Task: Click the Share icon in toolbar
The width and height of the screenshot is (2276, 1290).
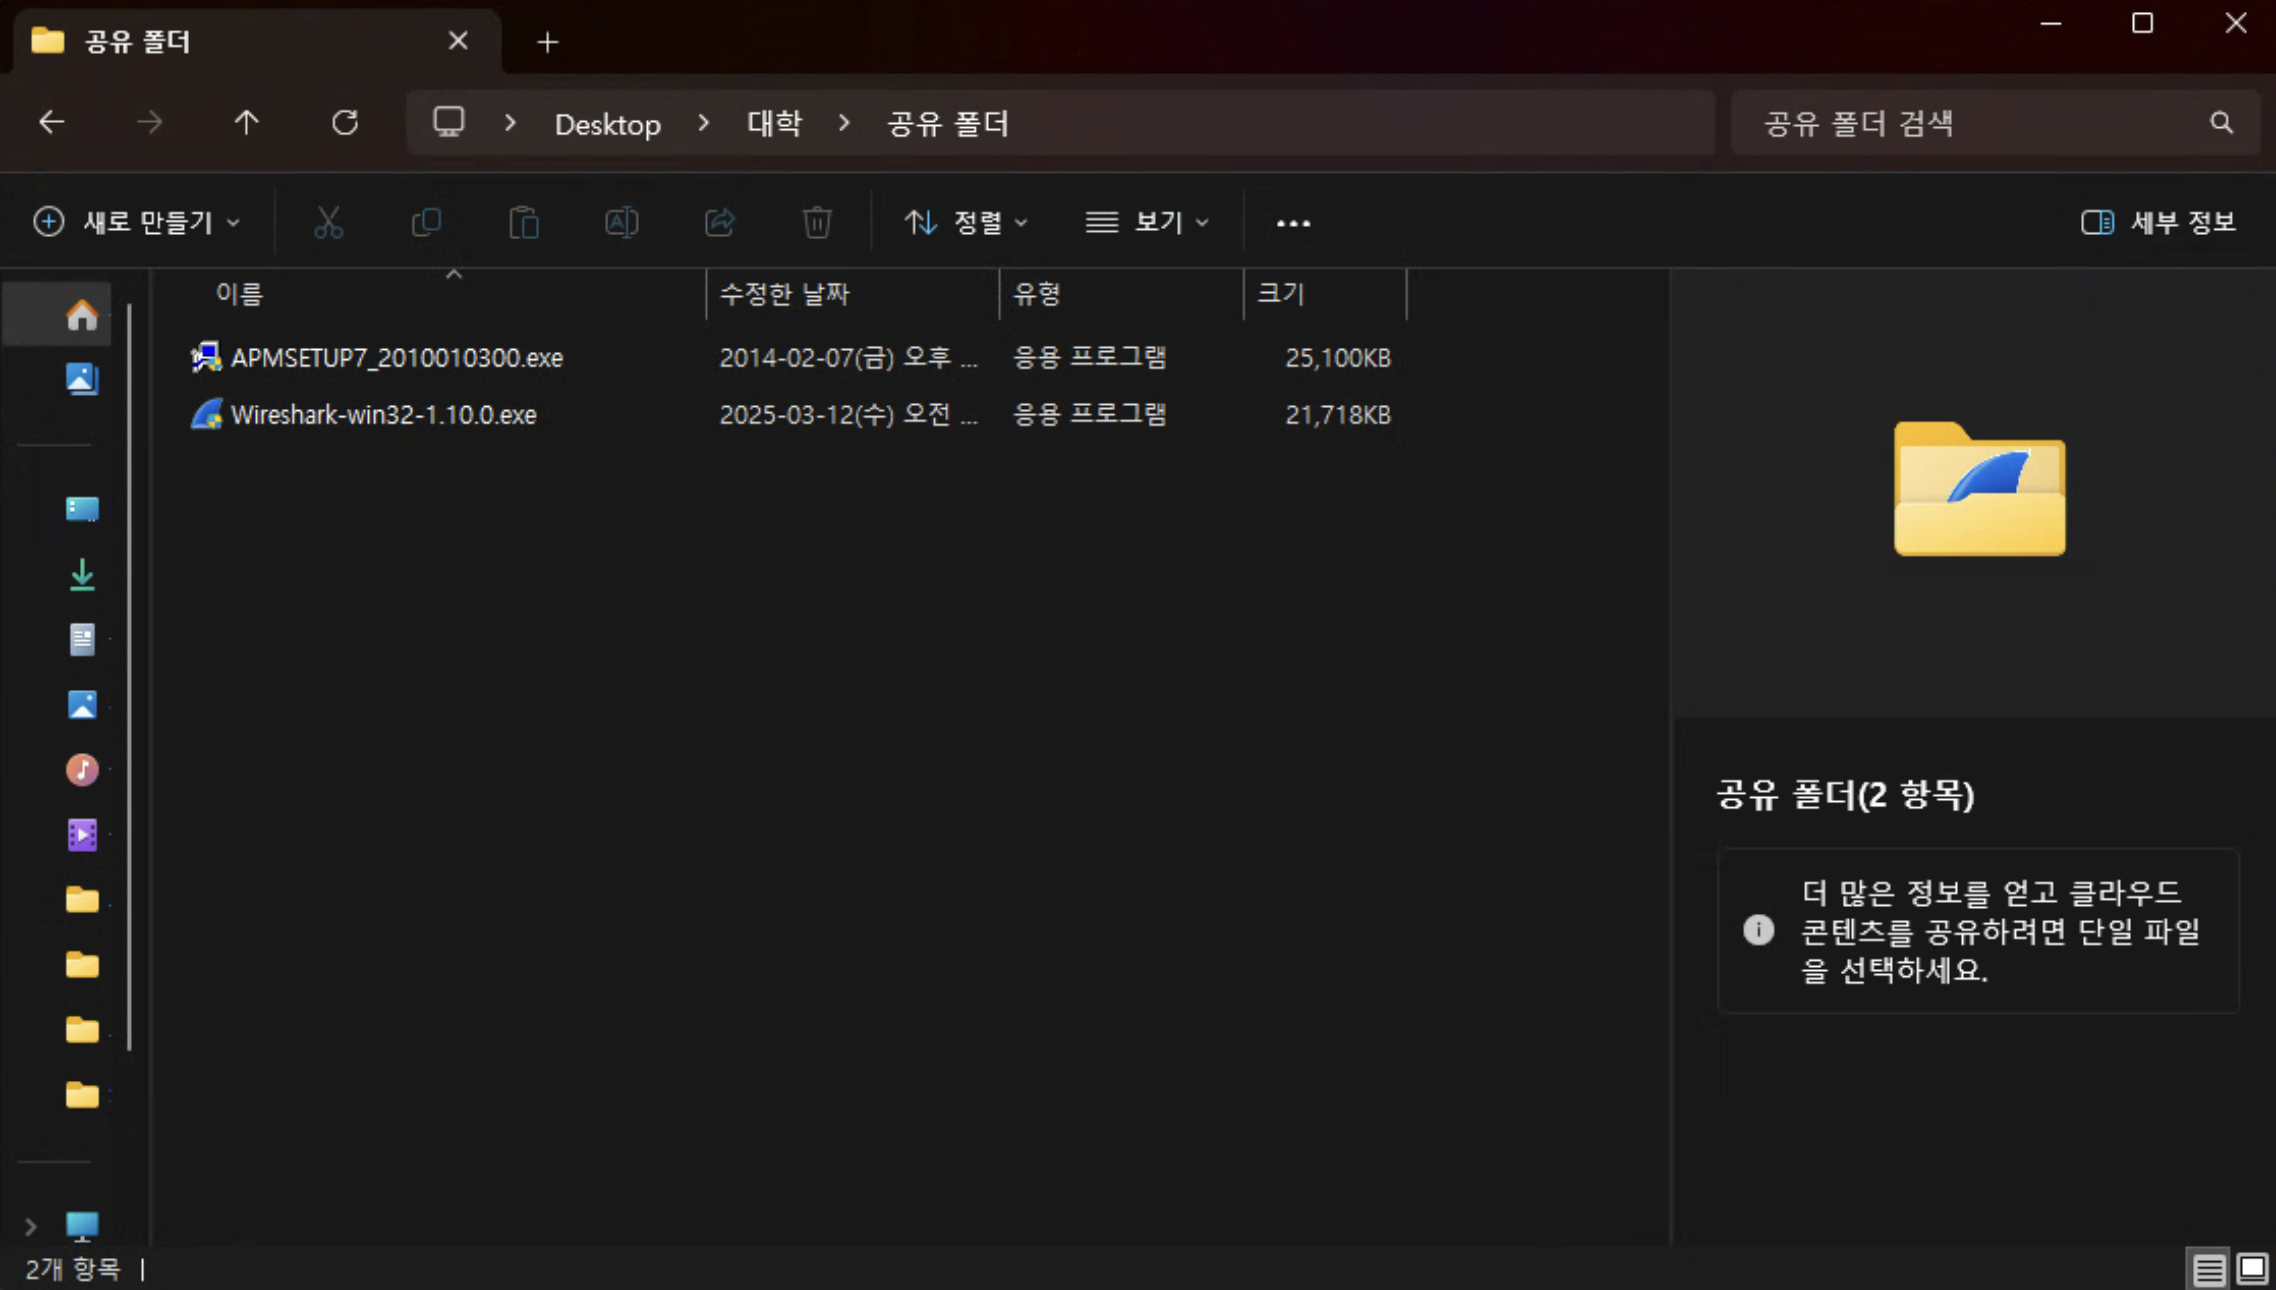Action: pyautogui.click(x=719, y=222)
